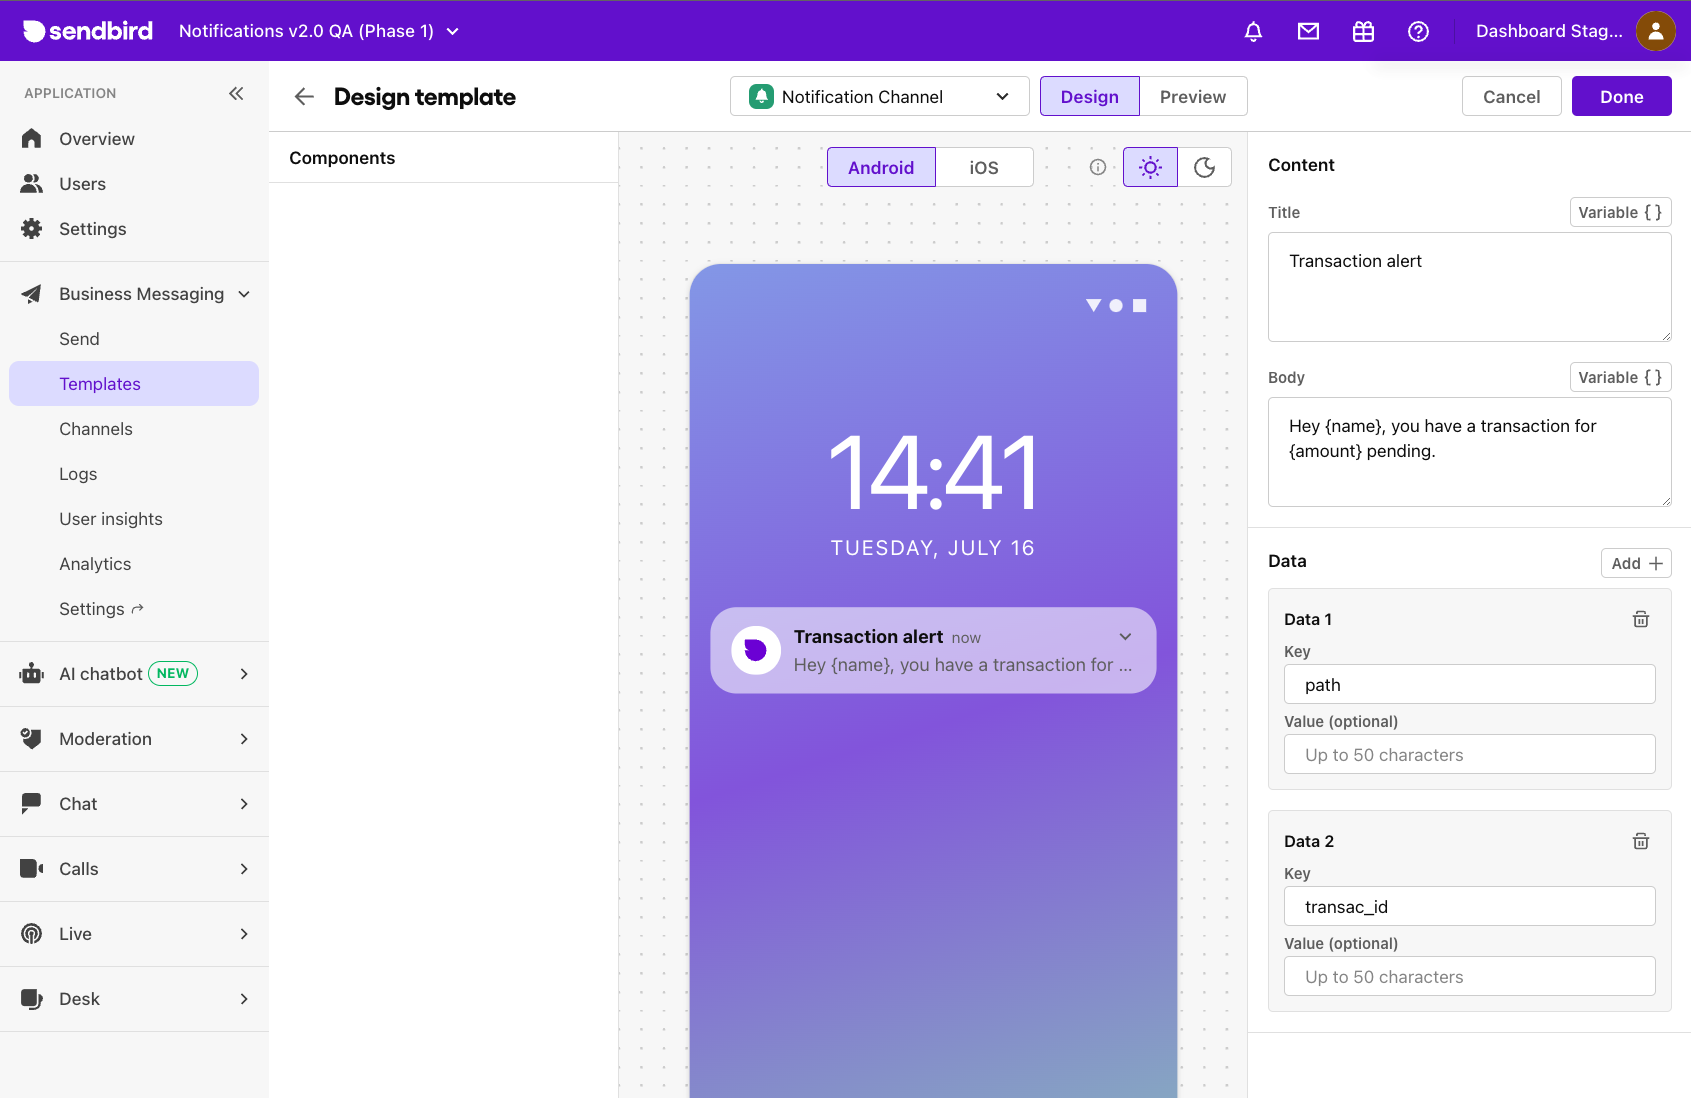1691x1098 pixels.
Task: Open notifications via the bell icon
Action: [x=1252, y=31]
